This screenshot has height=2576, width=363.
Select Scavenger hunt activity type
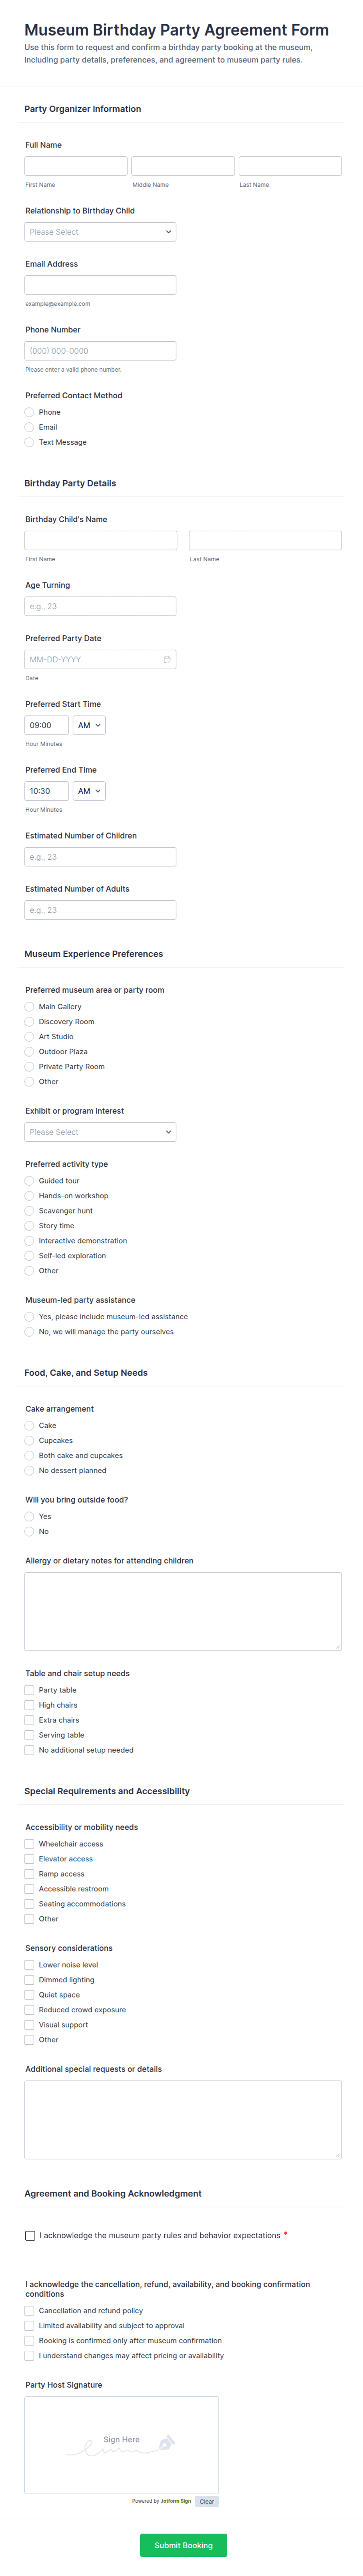tap(30, 1211)
